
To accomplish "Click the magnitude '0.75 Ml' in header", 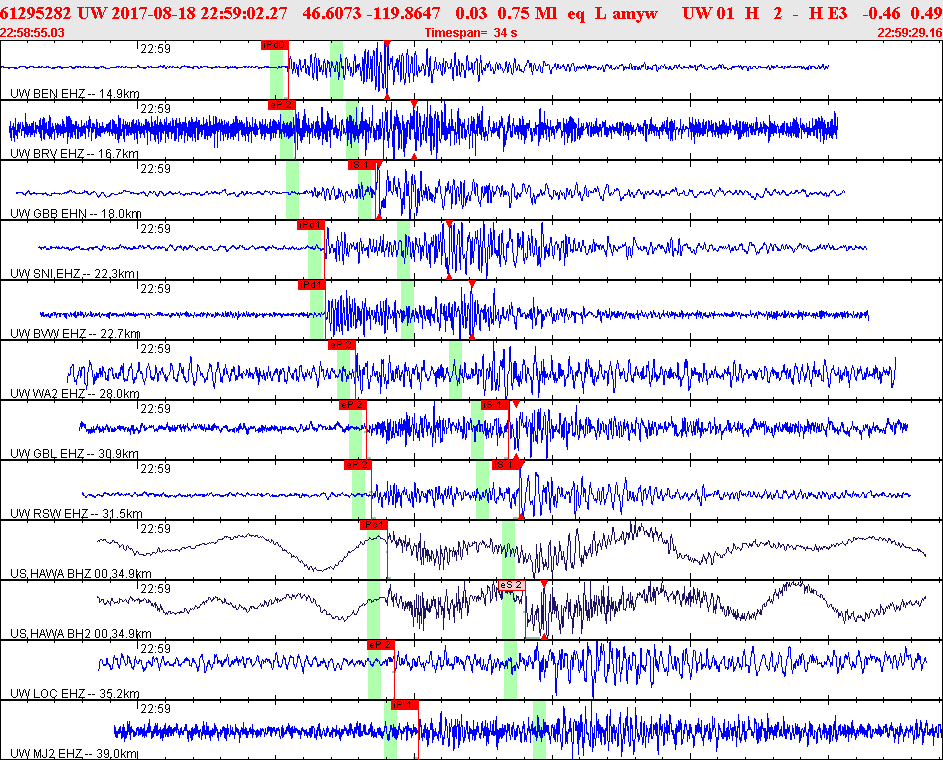I will [x=527, y=13].
